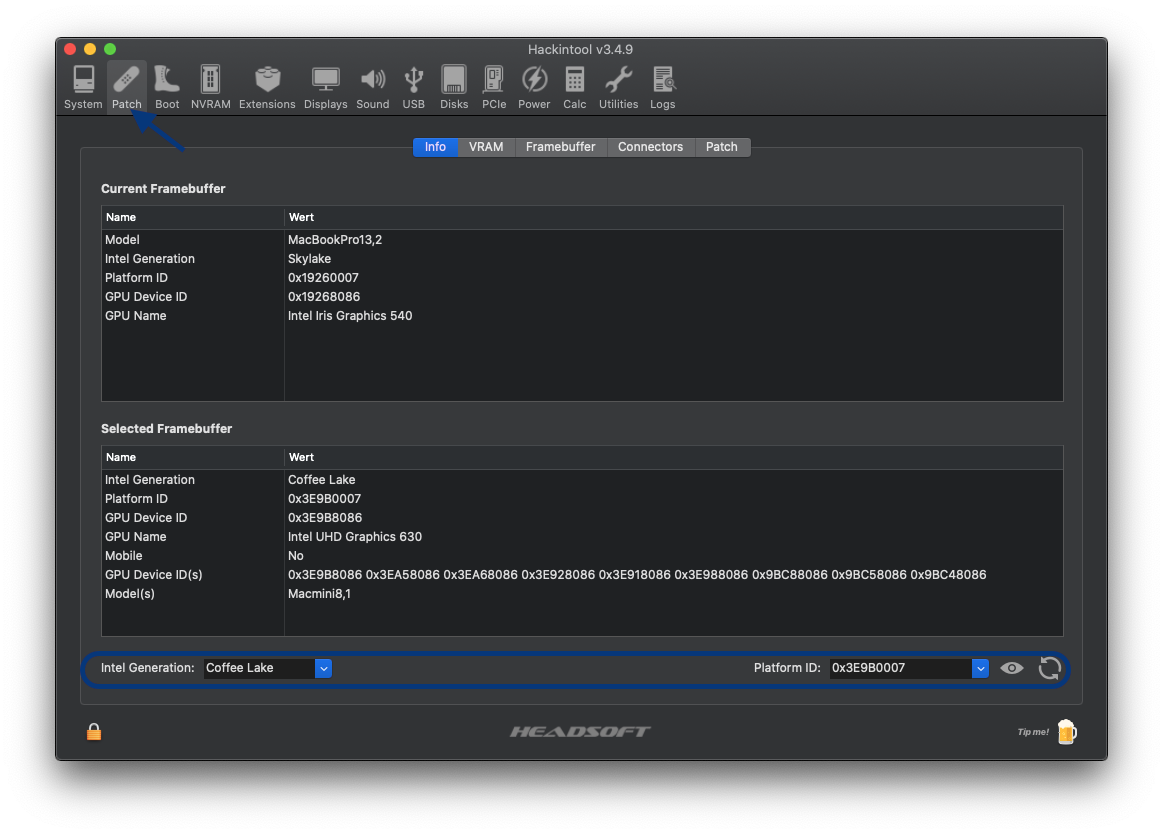Expand the Intel Generation dropdown
1163x834 pixels.
(323, 668)
